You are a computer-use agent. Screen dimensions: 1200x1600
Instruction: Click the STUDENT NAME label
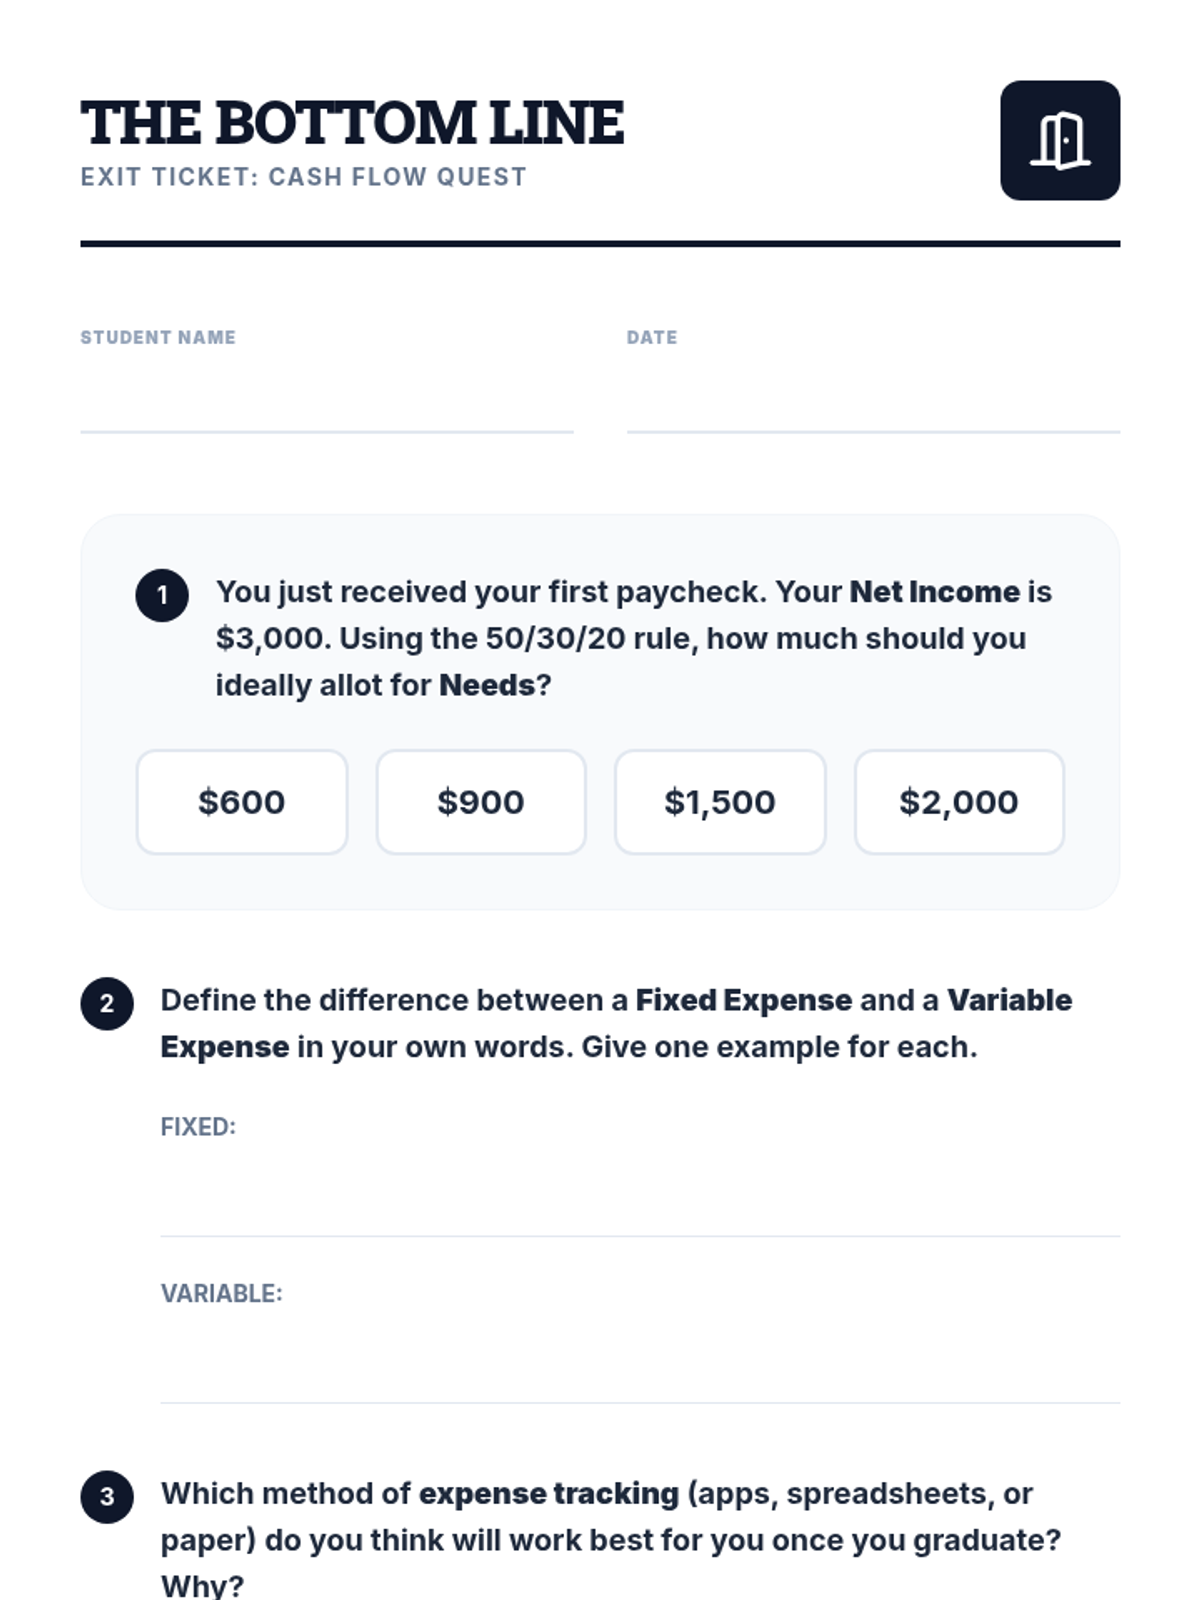(x=158, y=338)
